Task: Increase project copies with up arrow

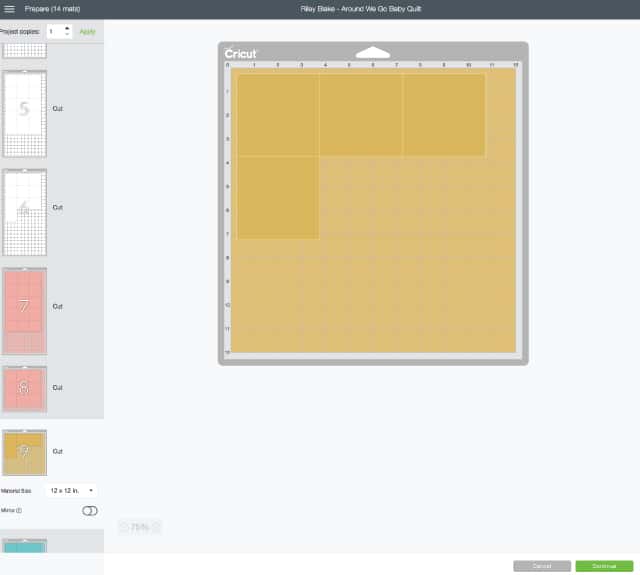Action: (x=67, y=28)
